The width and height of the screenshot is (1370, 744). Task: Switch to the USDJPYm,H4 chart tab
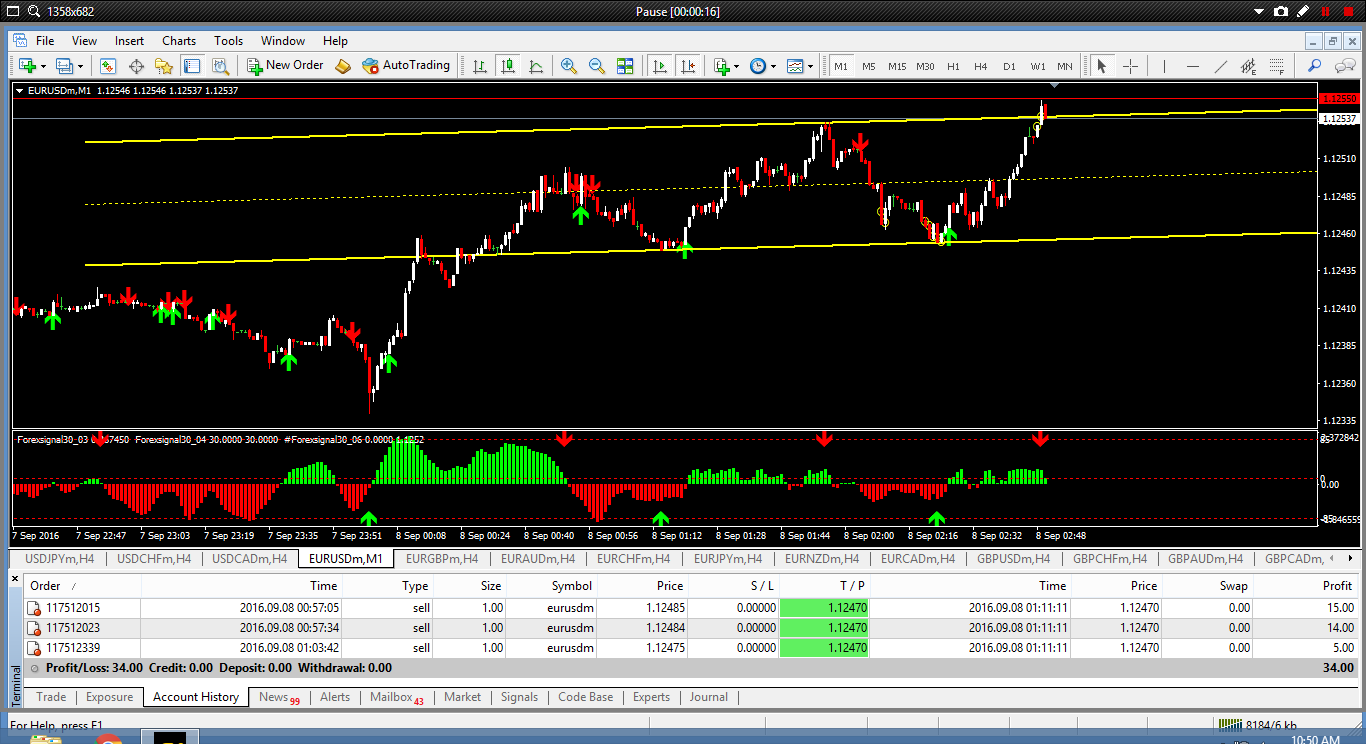point(59,559)
